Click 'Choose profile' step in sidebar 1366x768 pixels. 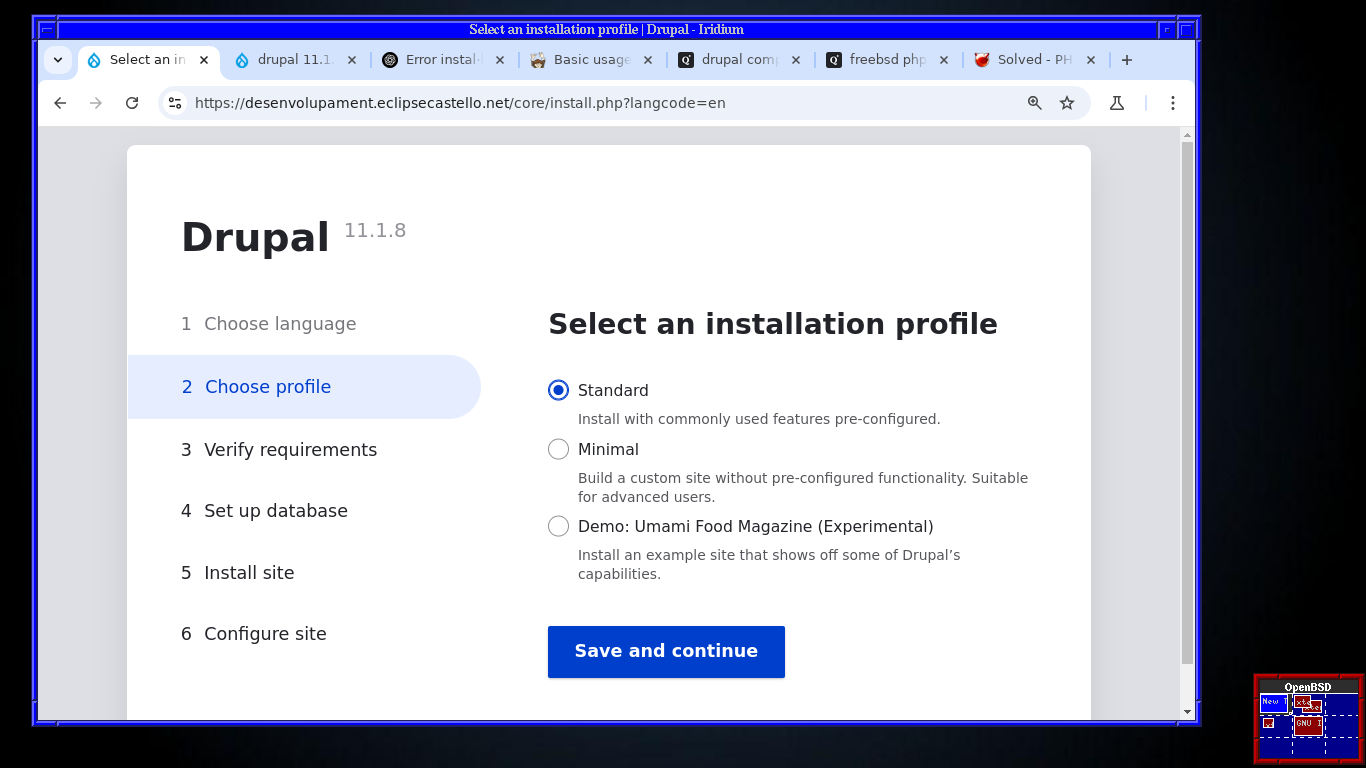tap(304, 387)
